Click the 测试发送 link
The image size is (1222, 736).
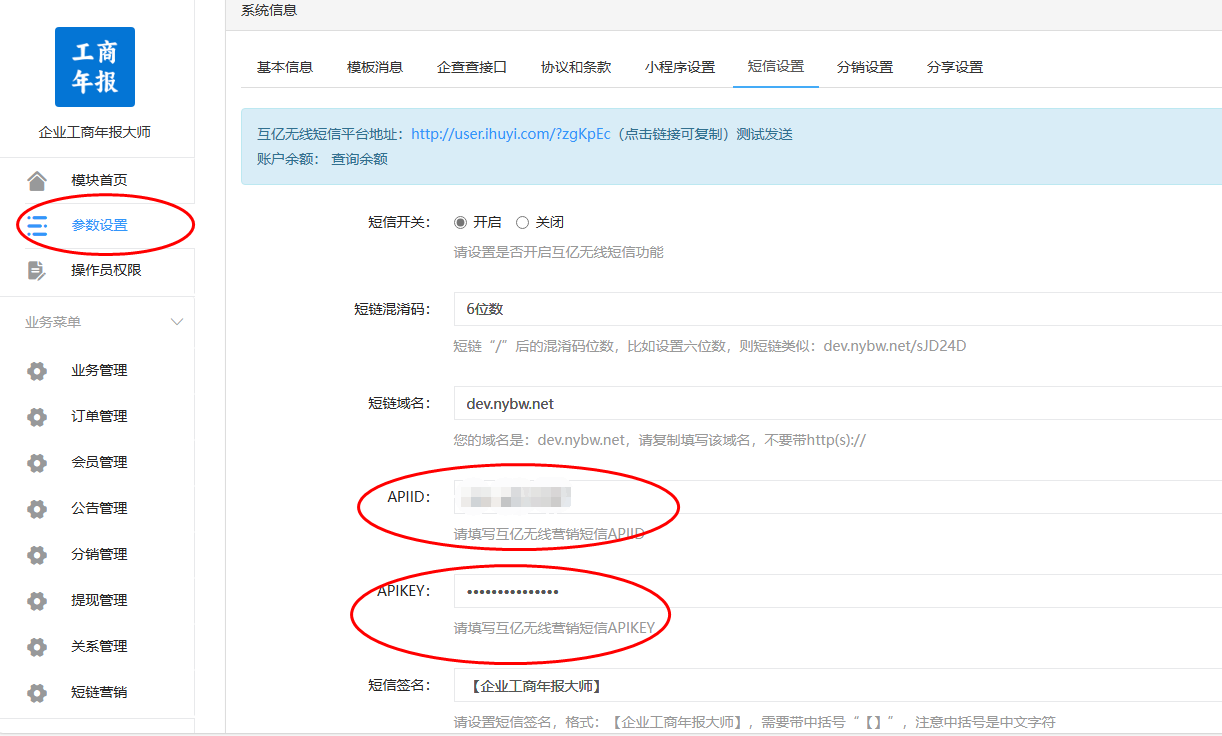click(765, 134)
